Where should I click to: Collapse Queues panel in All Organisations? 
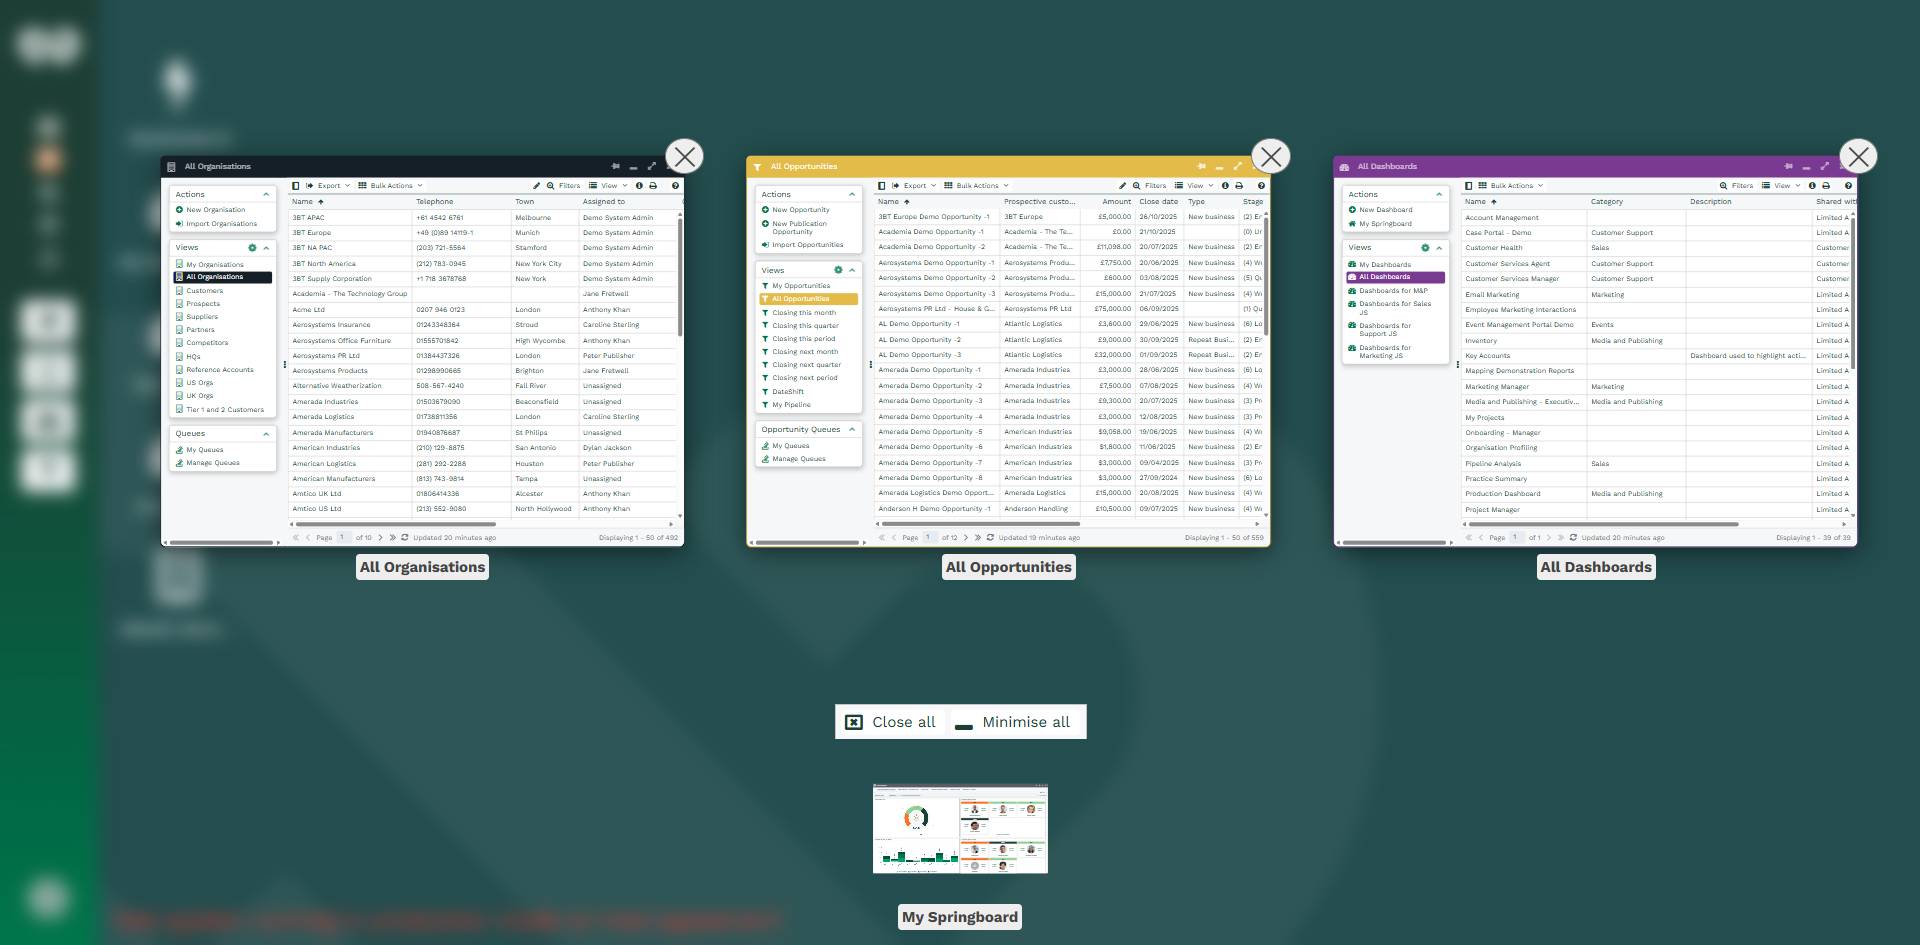266,434
